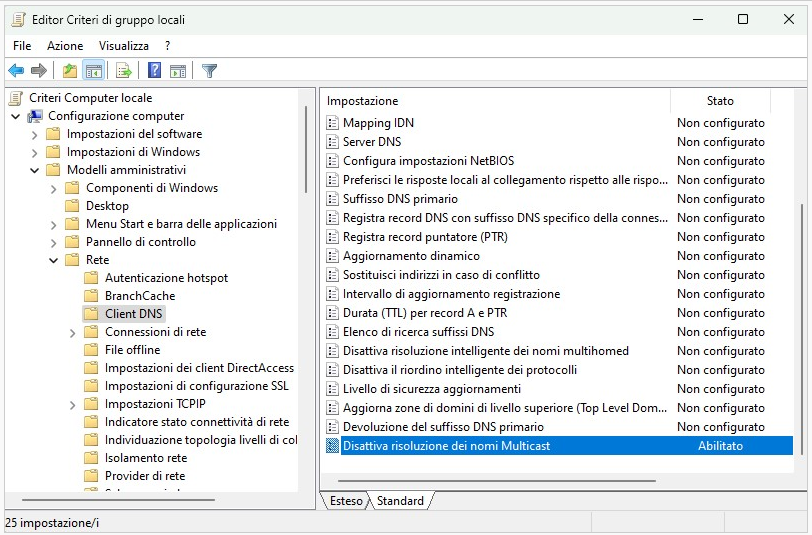Toggle the Show/Hide action pane toolbar icon
812x535 pixels.
point(178,71)
